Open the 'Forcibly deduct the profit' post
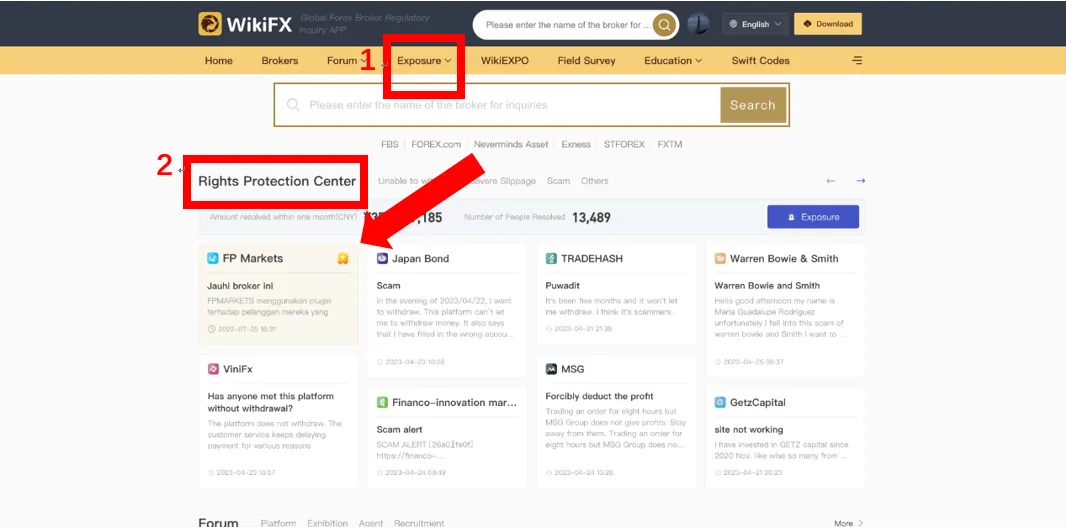The width and height of the screenshot is (1066, 529). pyautogui.click(x=599, y=396)
